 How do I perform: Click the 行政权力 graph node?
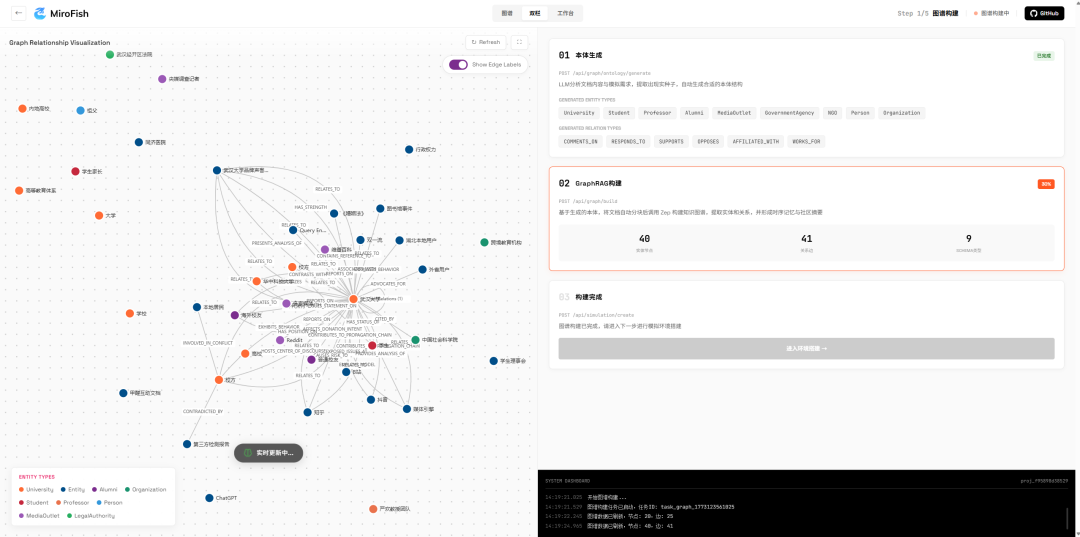(409, 150)
